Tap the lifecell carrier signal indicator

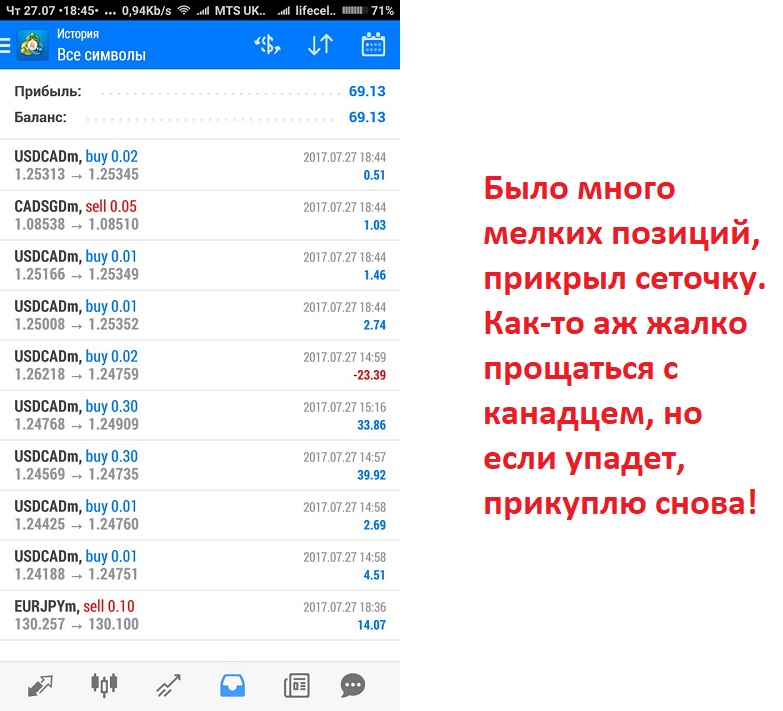306,10
